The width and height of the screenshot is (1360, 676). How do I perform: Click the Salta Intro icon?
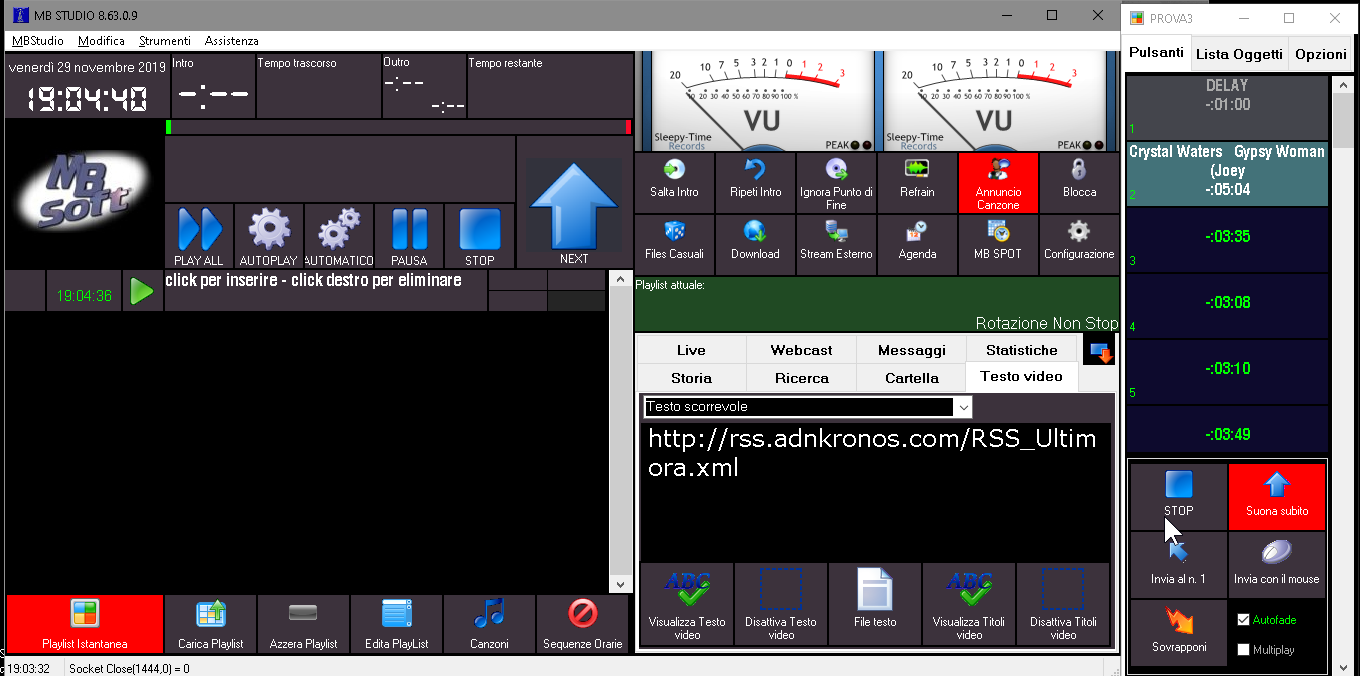coord(675,171)
